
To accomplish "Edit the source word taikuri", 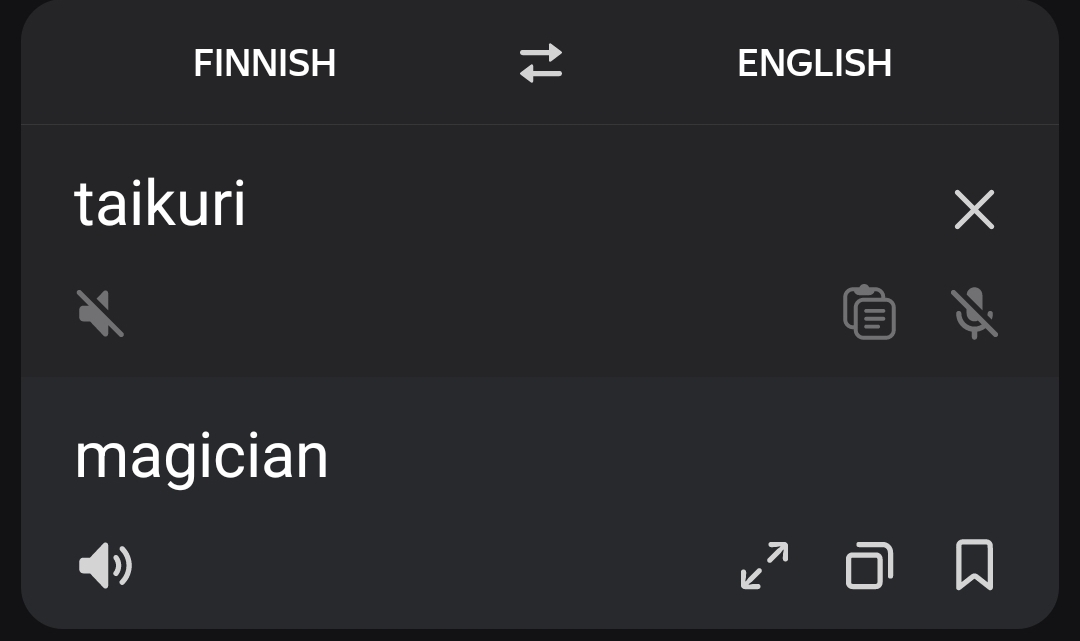I will pos(160,205).
